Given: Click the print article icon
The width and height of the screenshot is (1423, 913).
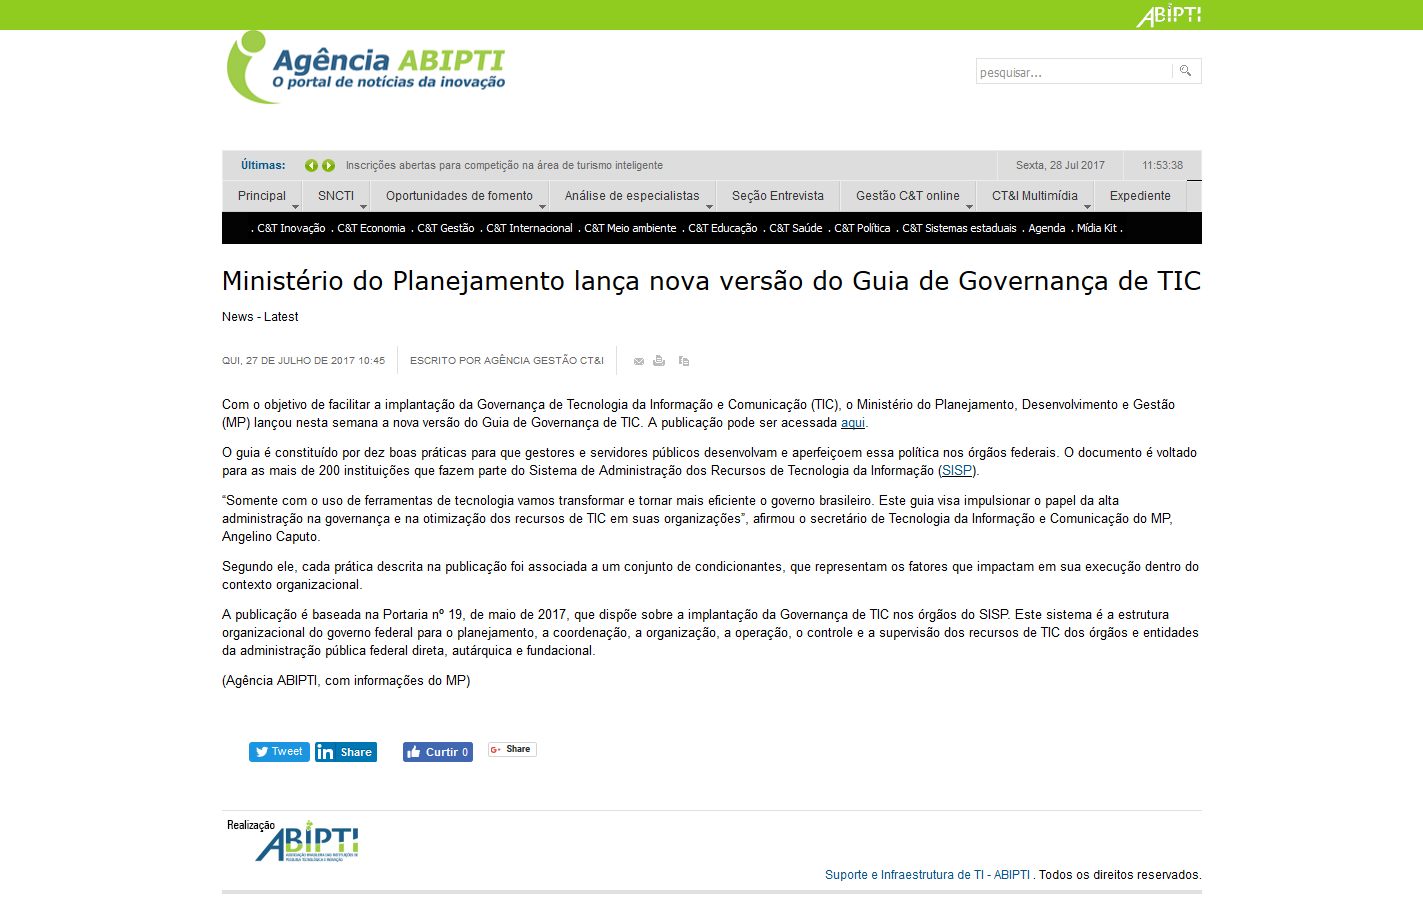Looking at the screenshot, I should [x=659, y=361].
